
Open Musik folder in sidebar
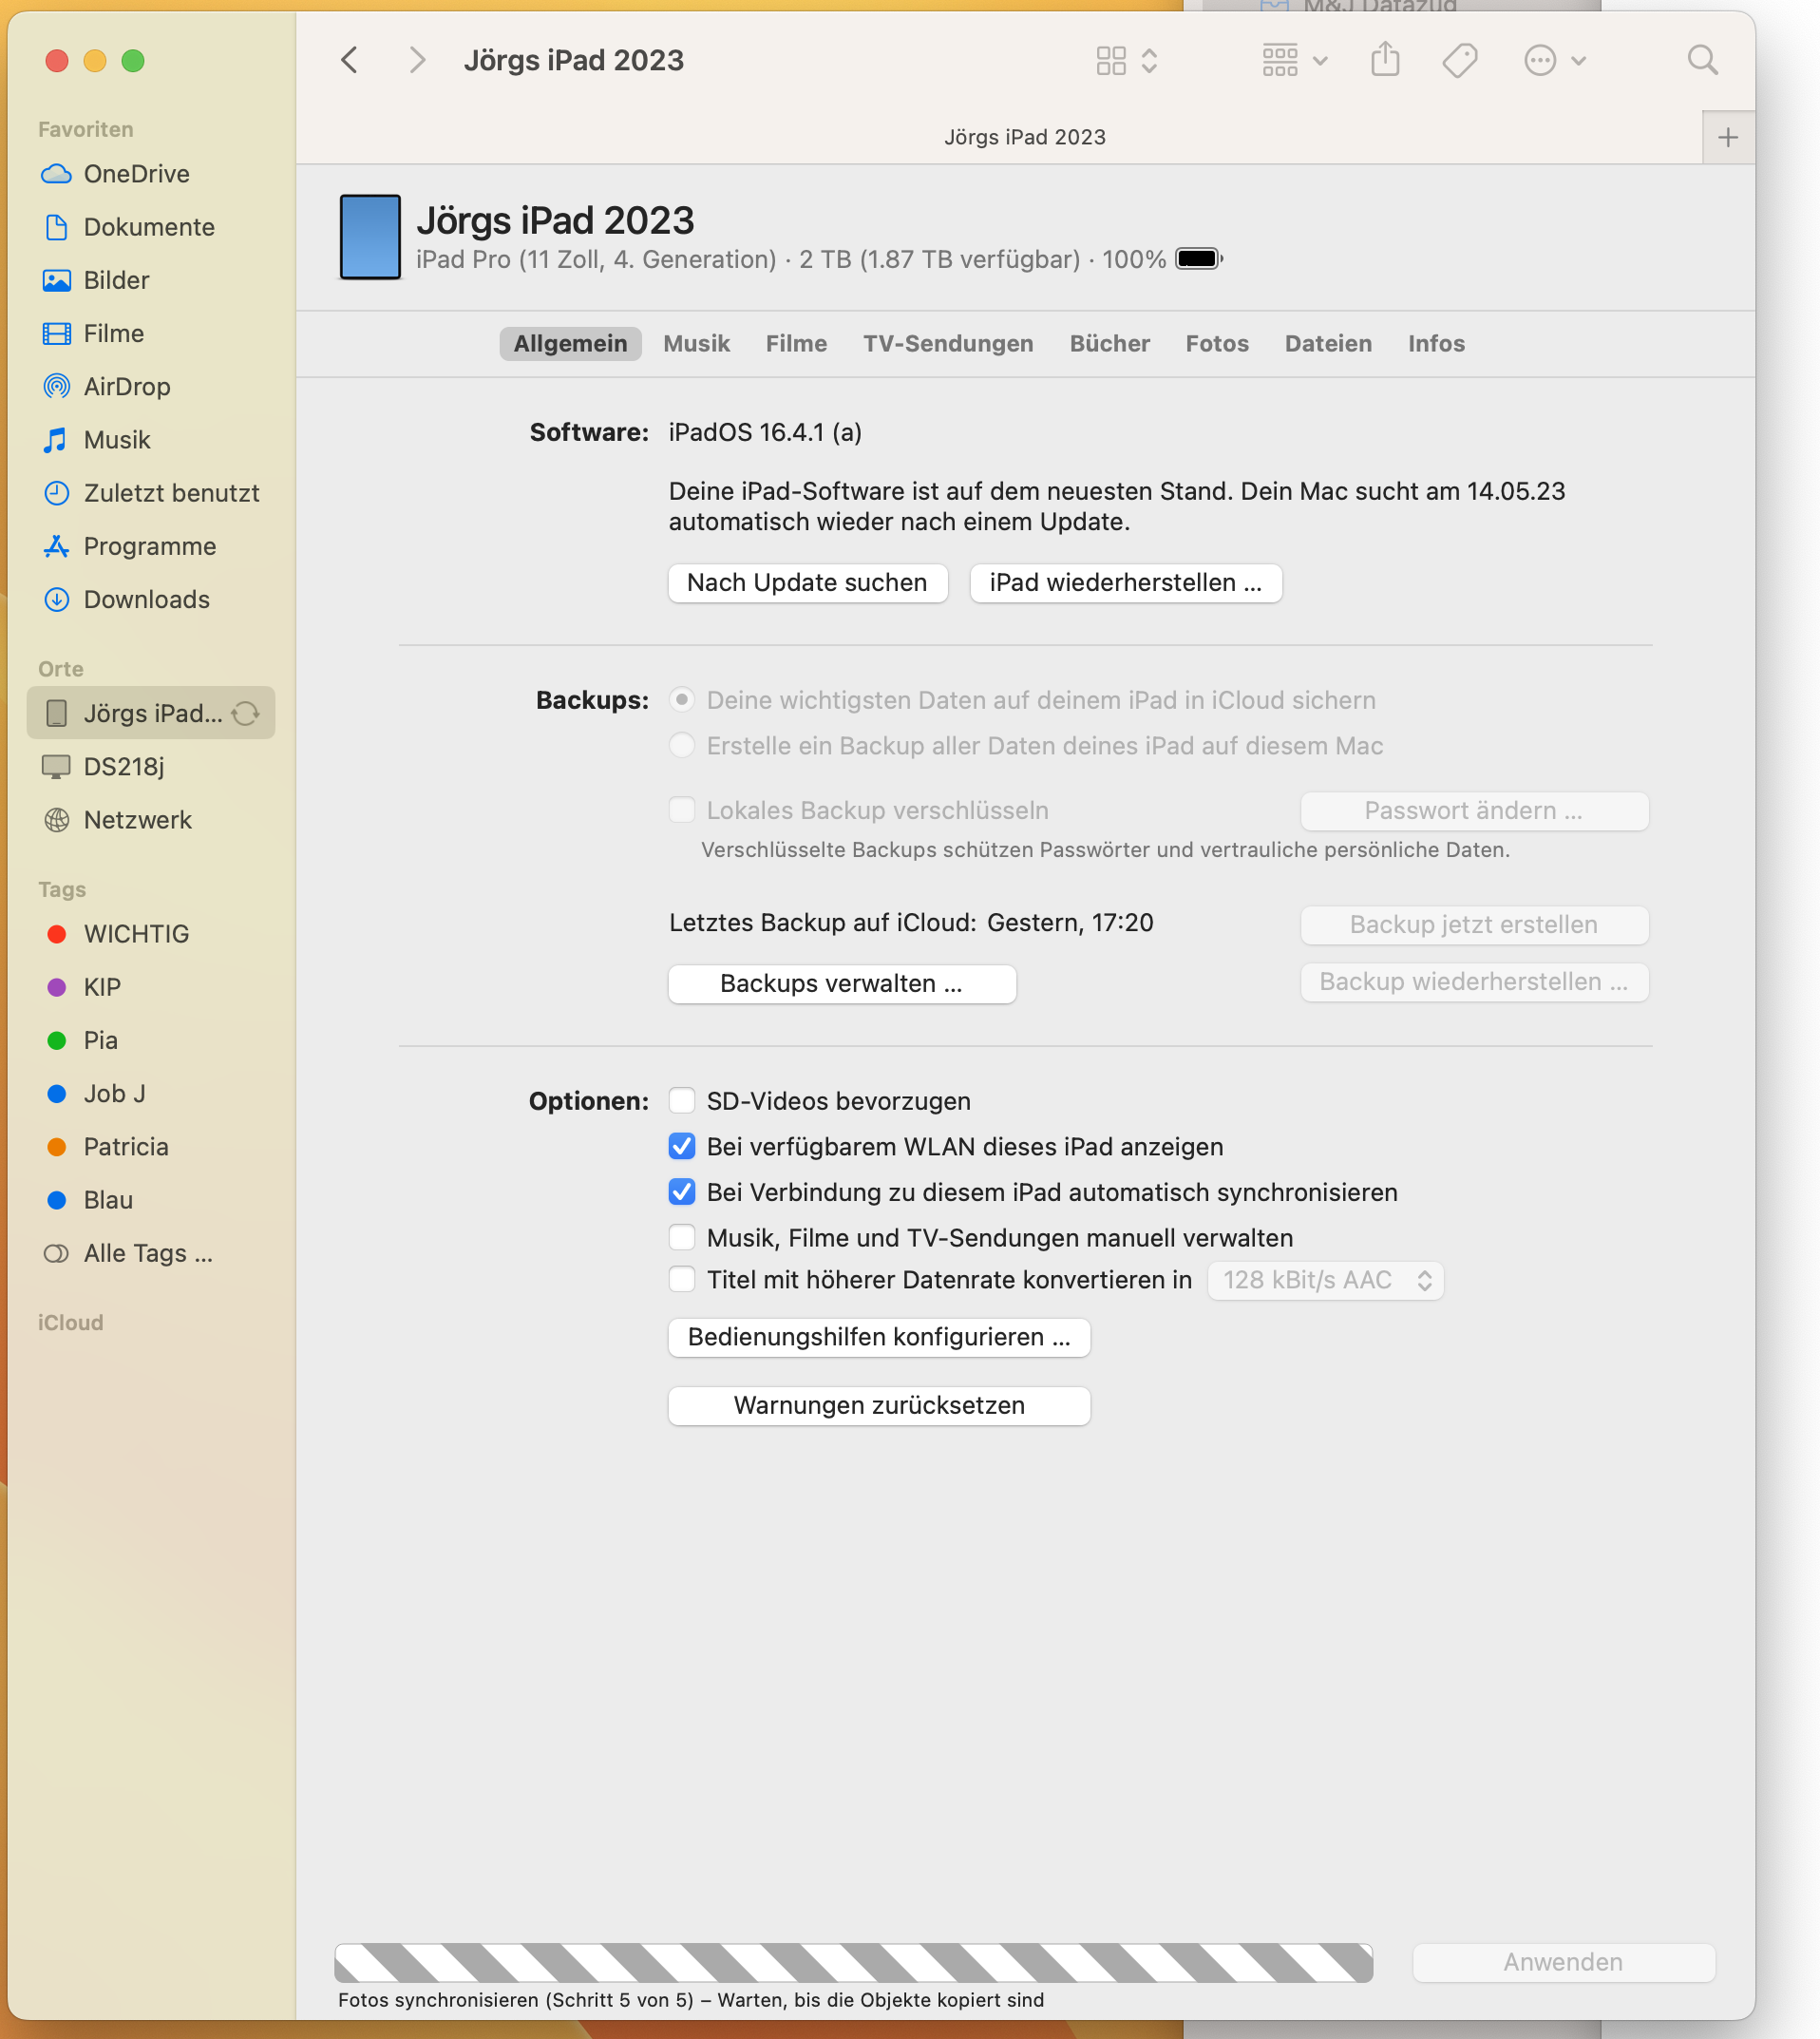151,440
